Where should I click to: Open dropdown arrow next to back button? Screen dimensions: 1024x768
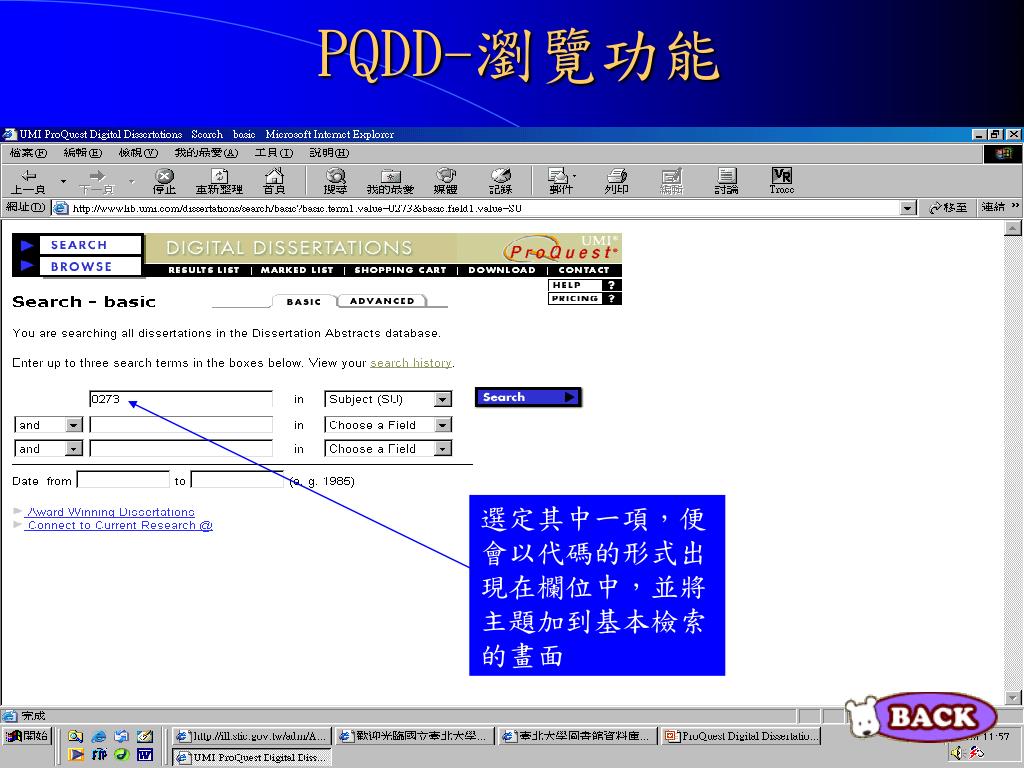click(x=63, y=181)
